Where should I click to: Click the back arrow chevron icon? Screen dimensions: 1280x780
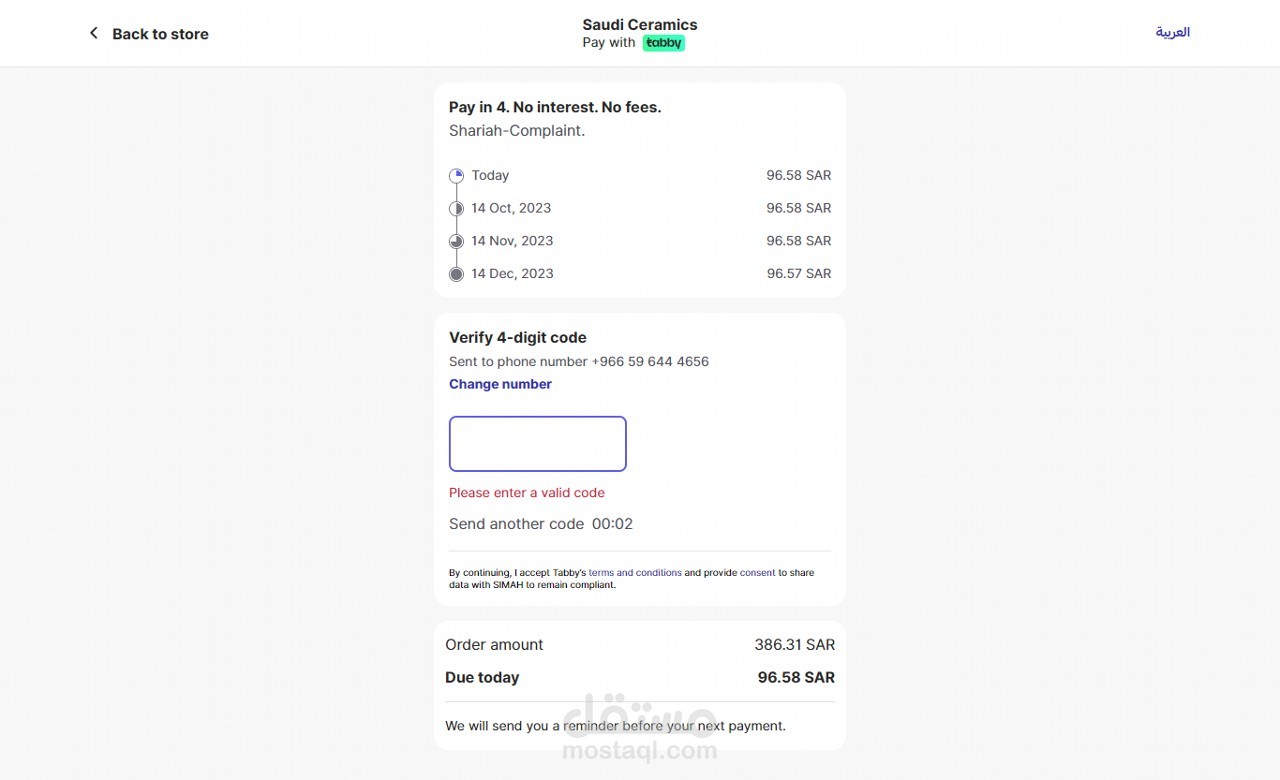click(x=94, y=33)
